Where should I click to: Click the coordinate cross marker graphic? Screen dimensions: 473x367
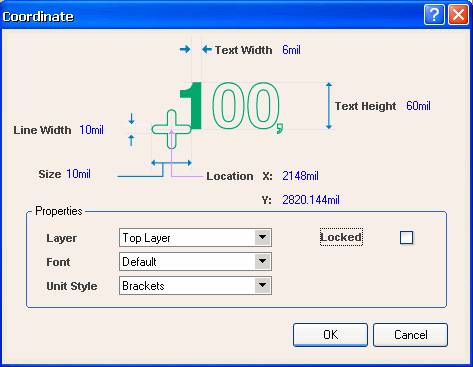pos(171,129)
